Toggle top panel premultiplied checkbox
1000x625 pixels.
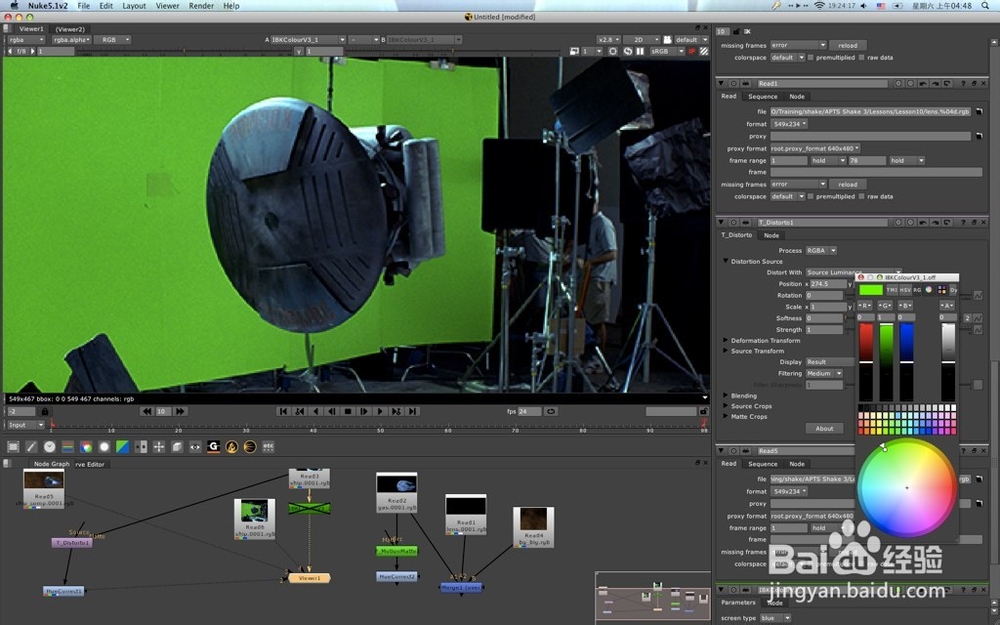pos(811,57)
